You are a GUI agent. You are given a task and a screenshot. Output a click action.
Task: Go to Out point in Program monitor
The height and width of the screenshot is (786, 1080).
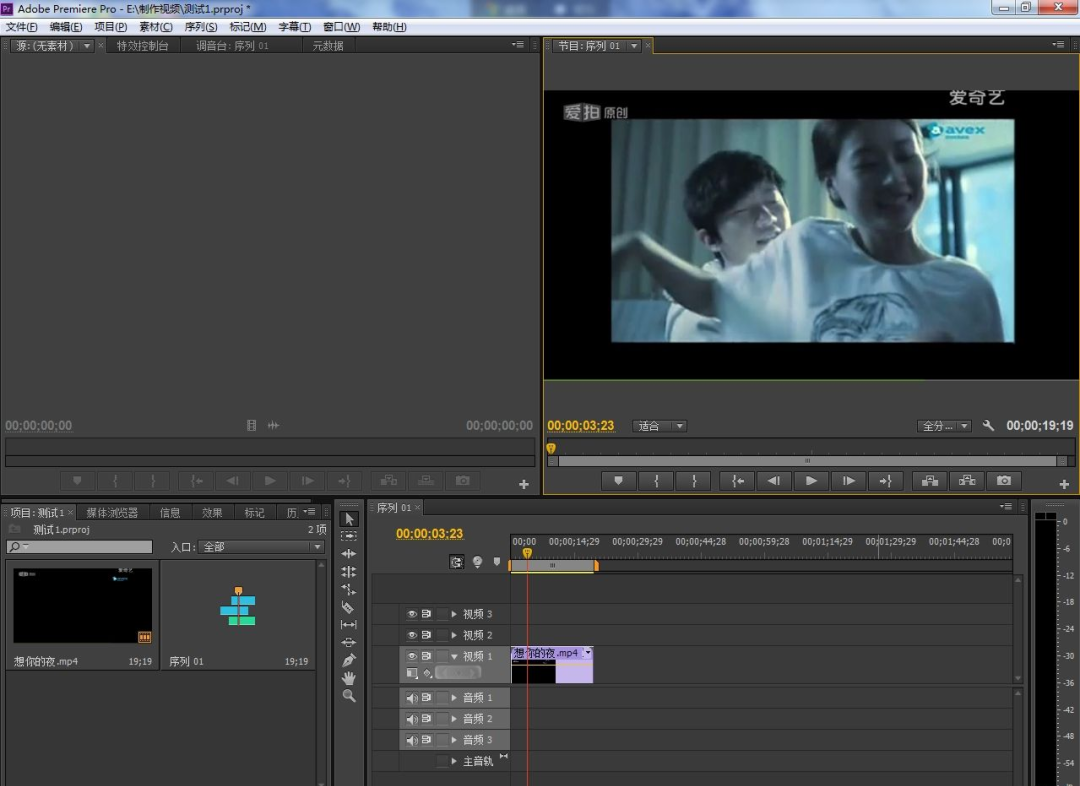coord(886,481)
